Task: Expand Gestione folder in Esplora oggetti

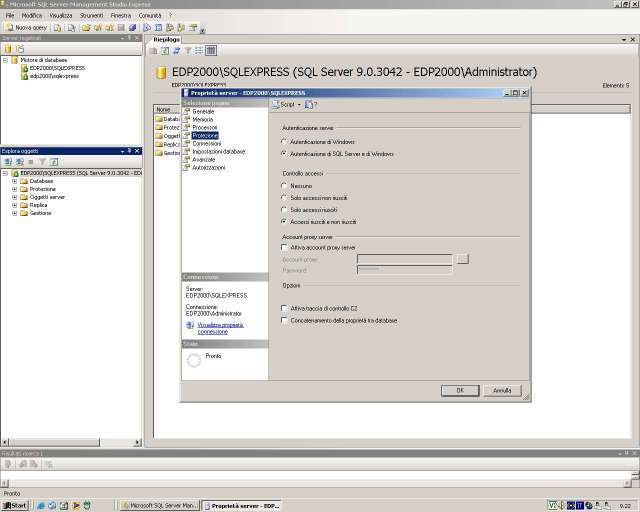Action: point(15,213)
